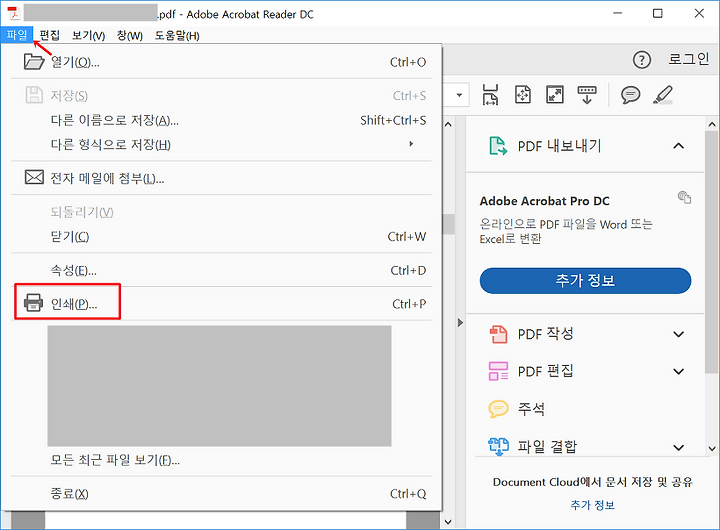Click the open-folder icon beside 열기
Viewport: 720px width, 530px height.
[34, 61]
